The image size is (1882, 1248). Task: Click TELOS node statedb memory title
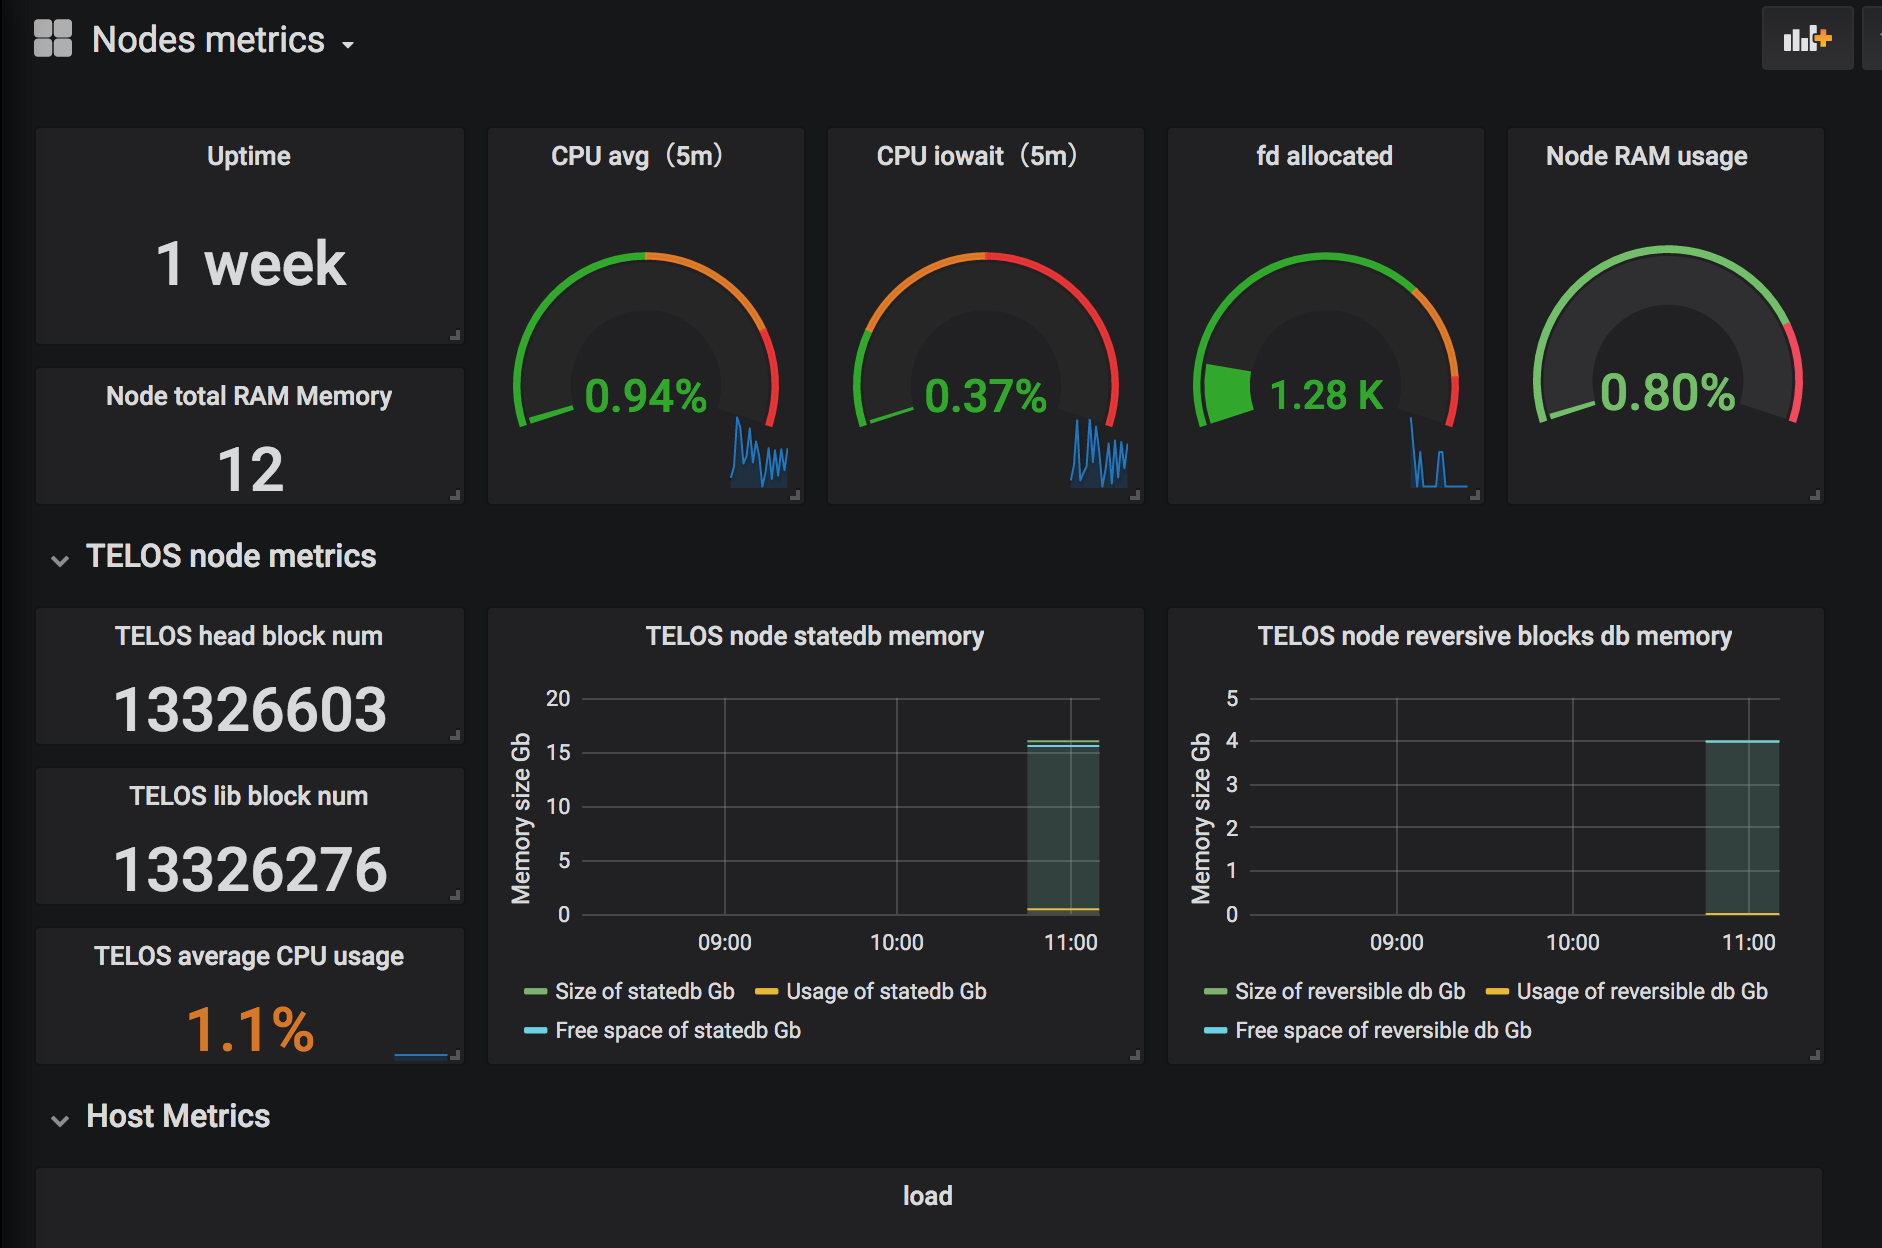click(x=815, y=636)
